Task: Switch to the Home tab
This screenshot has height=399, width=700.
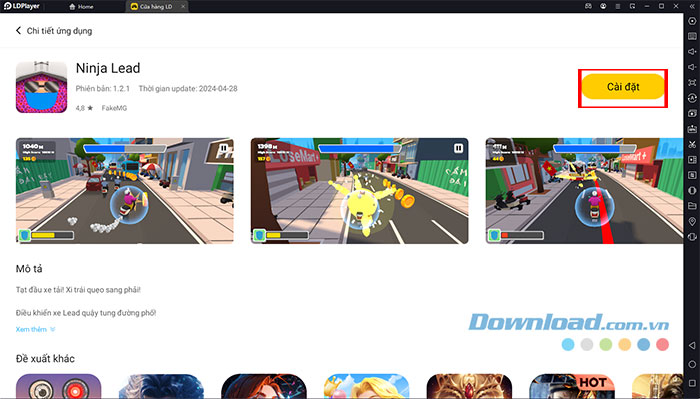Action: click(x=81, y=7)
